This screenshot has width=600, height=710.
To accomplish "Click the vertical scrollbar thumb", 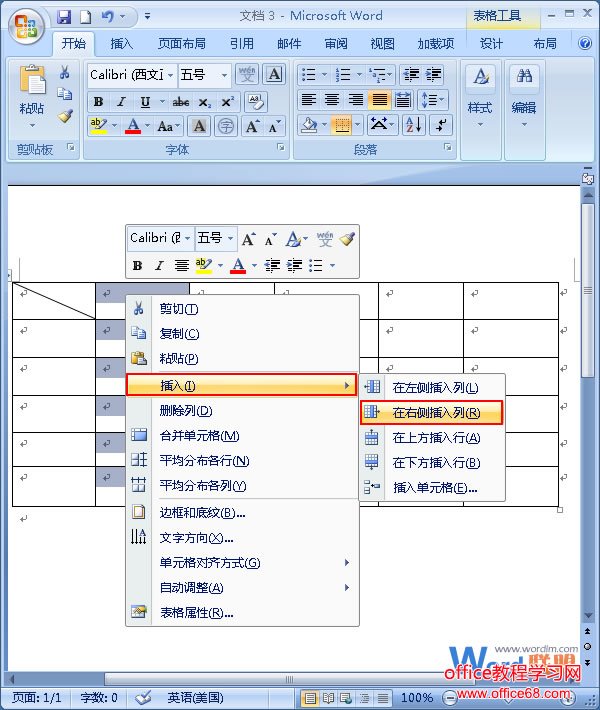I will (588, 290).
